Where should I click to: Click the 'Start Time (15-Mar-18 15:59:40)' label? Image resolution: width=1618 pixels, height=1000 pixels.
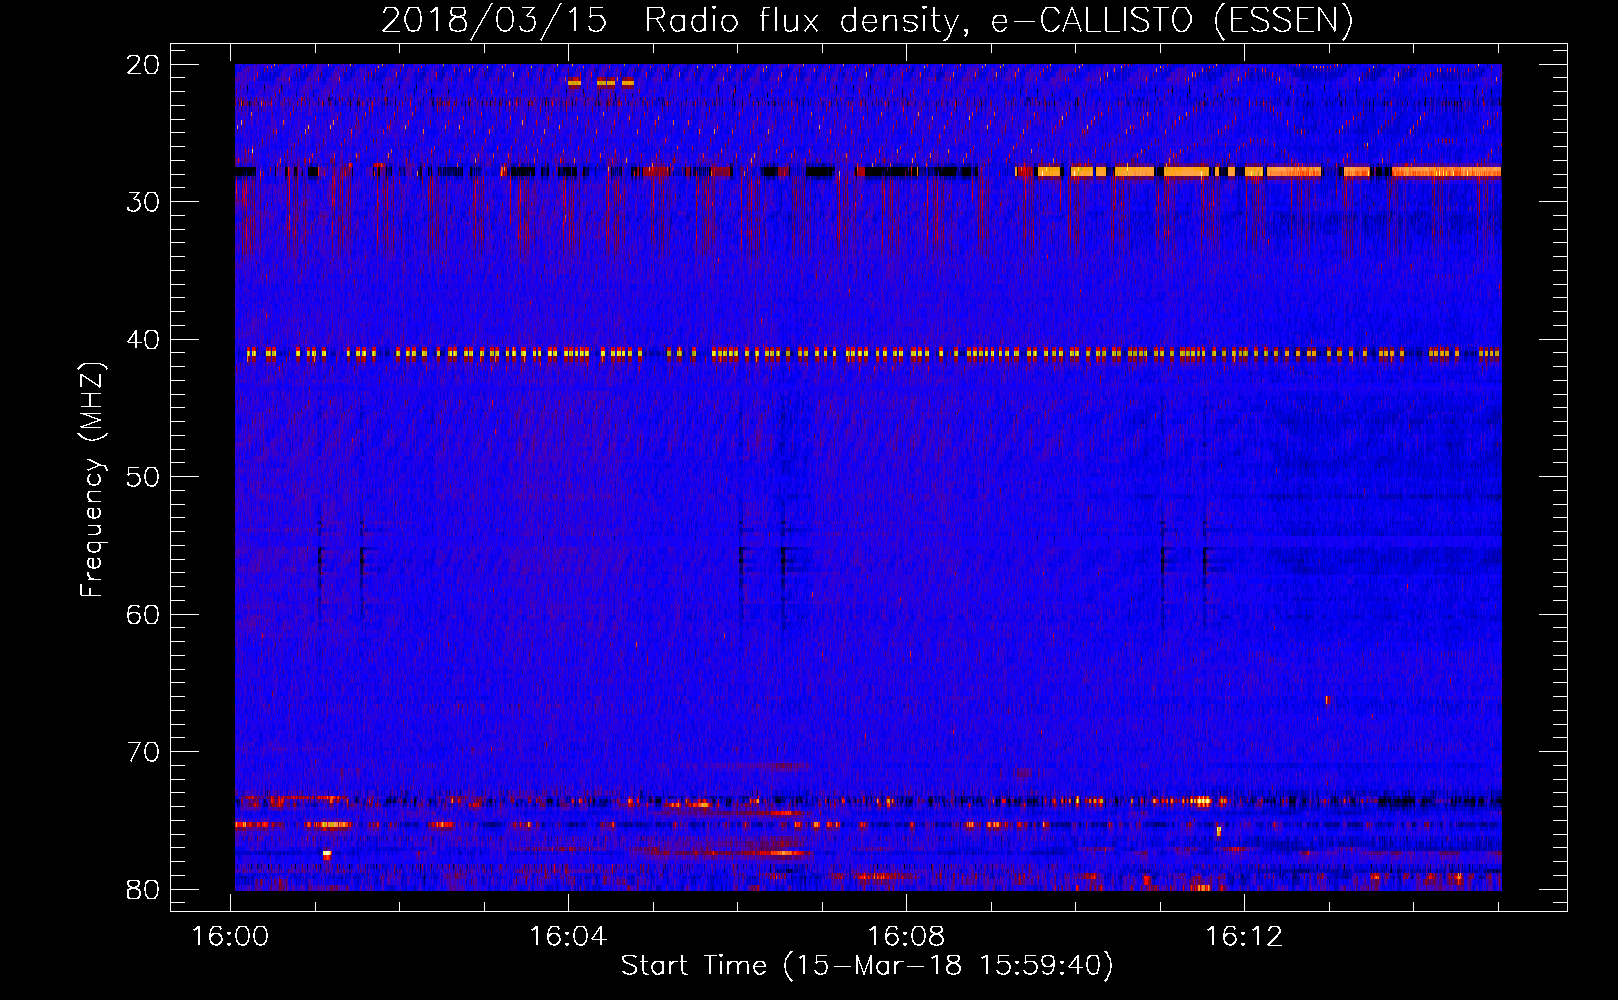[x=867, y=966]
